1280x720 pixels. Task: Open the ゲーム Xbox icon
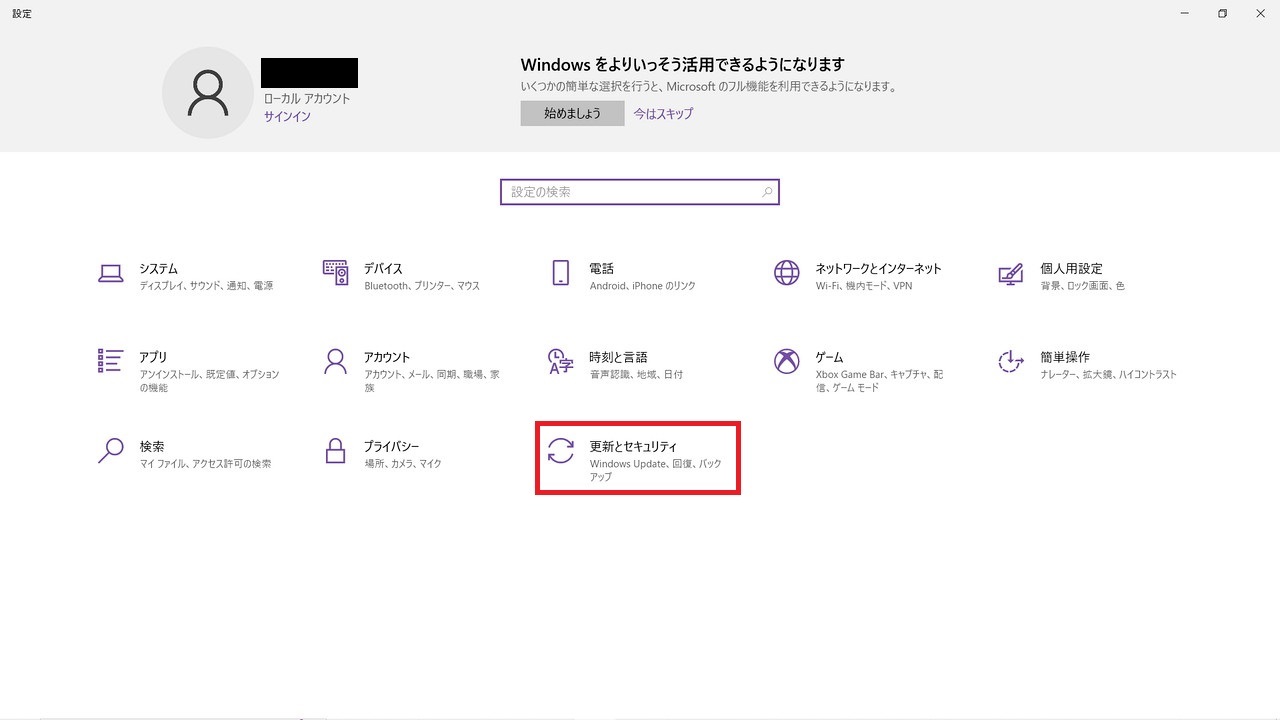(x=787, y=361)
